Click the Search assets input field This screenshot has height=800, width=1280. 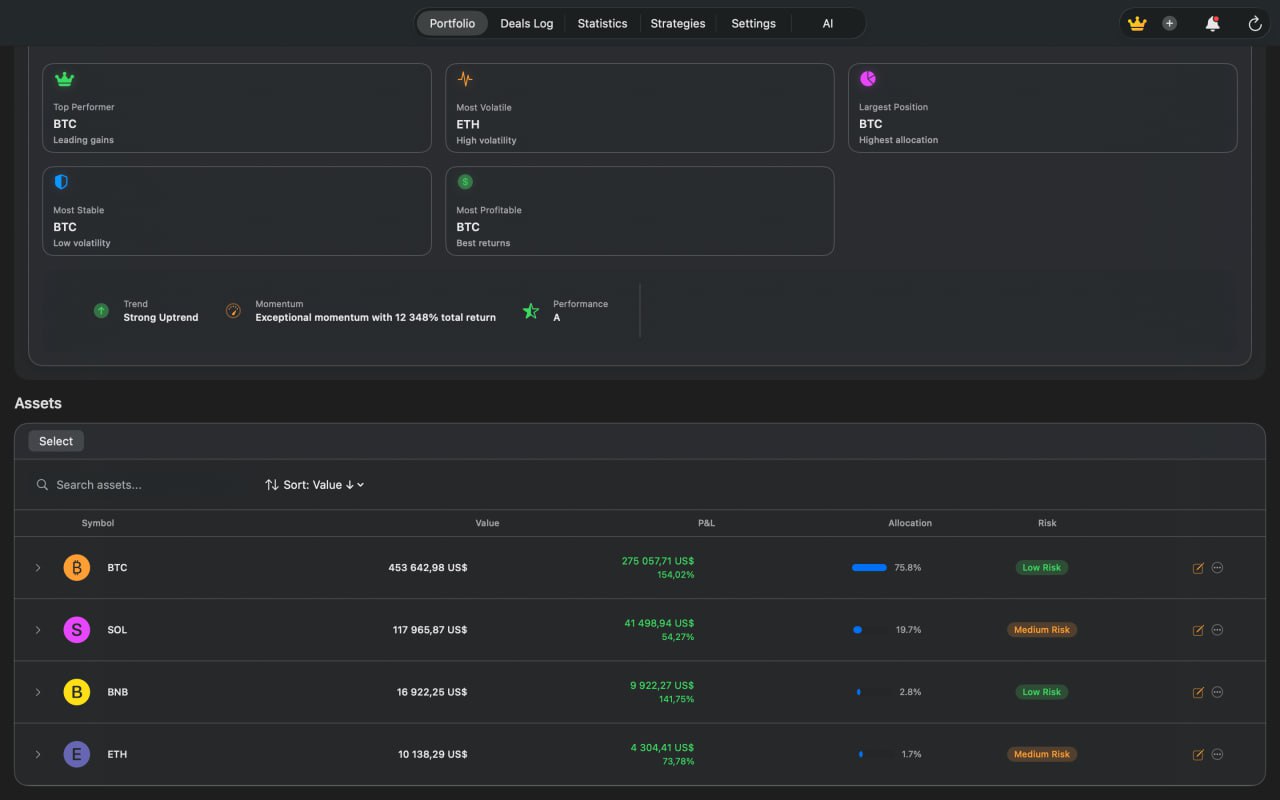tap(140, 485)
